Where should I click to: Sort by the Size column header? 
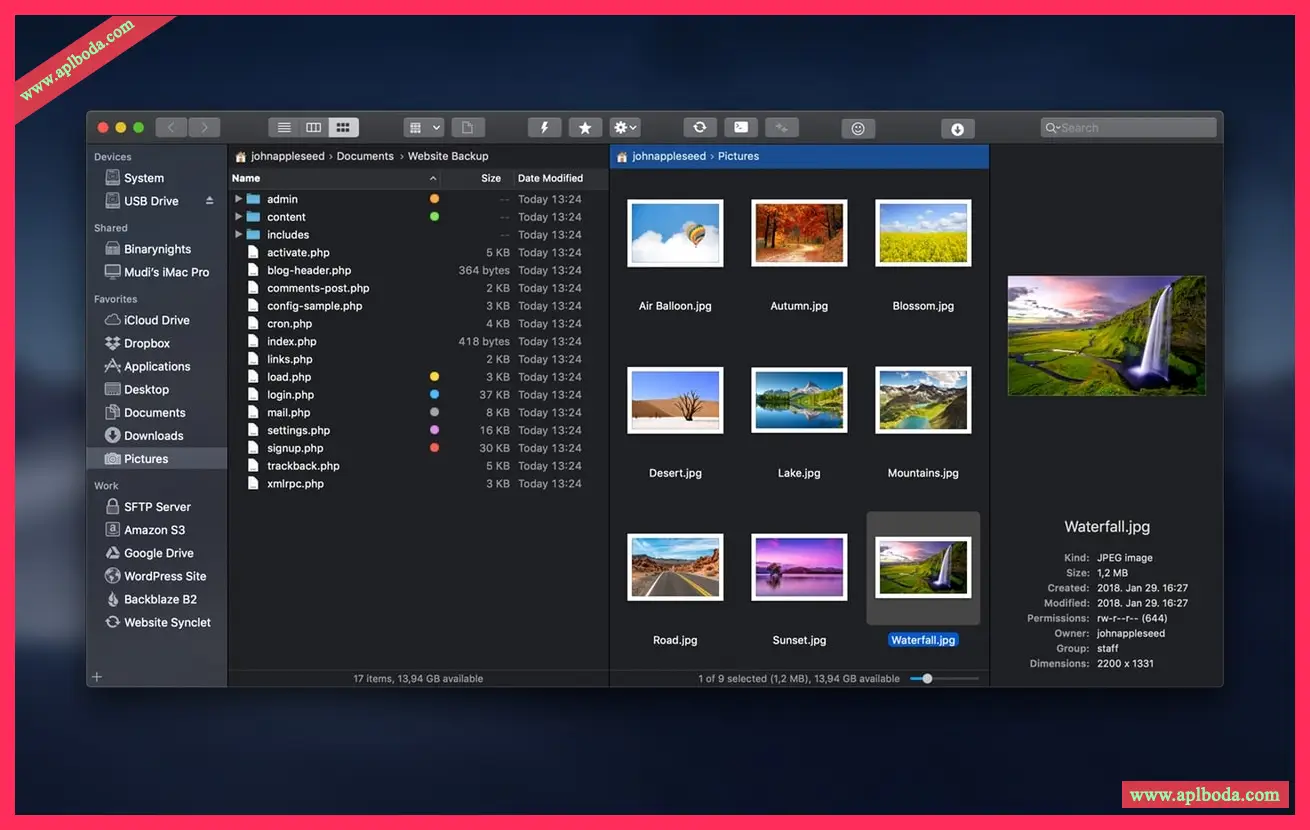point(478,178)
